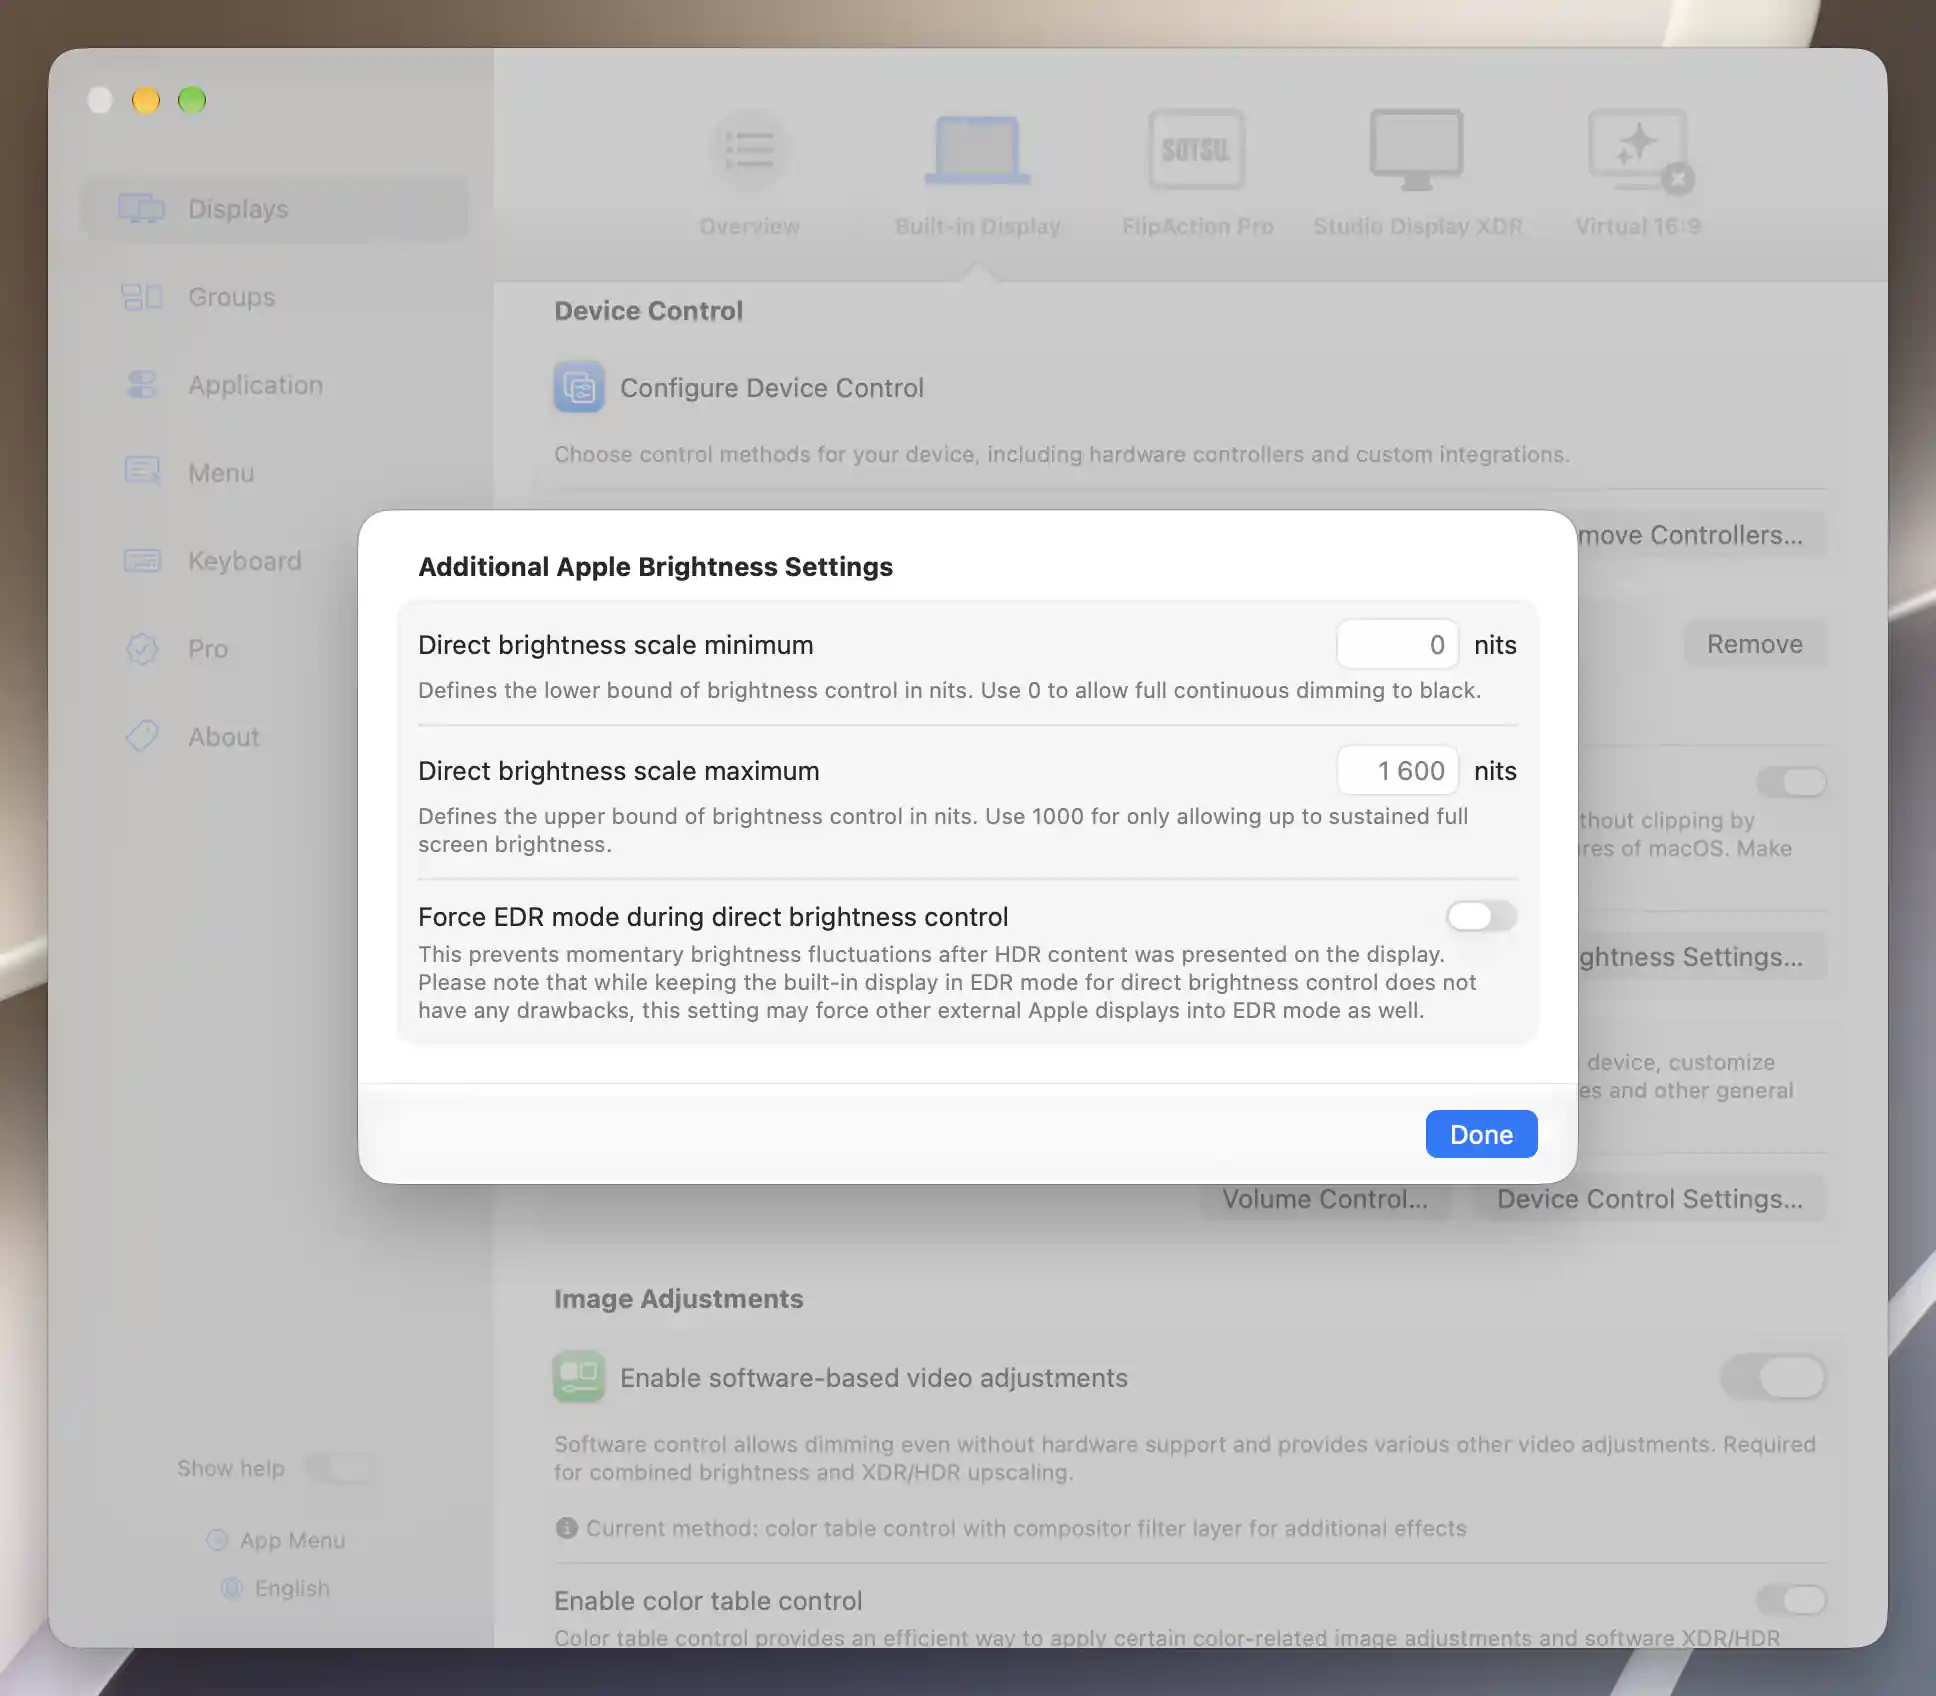Click the Configure Device Control icon
Screen dimensions: 1936x1696
pyautogui.click(x=579, y=387)
